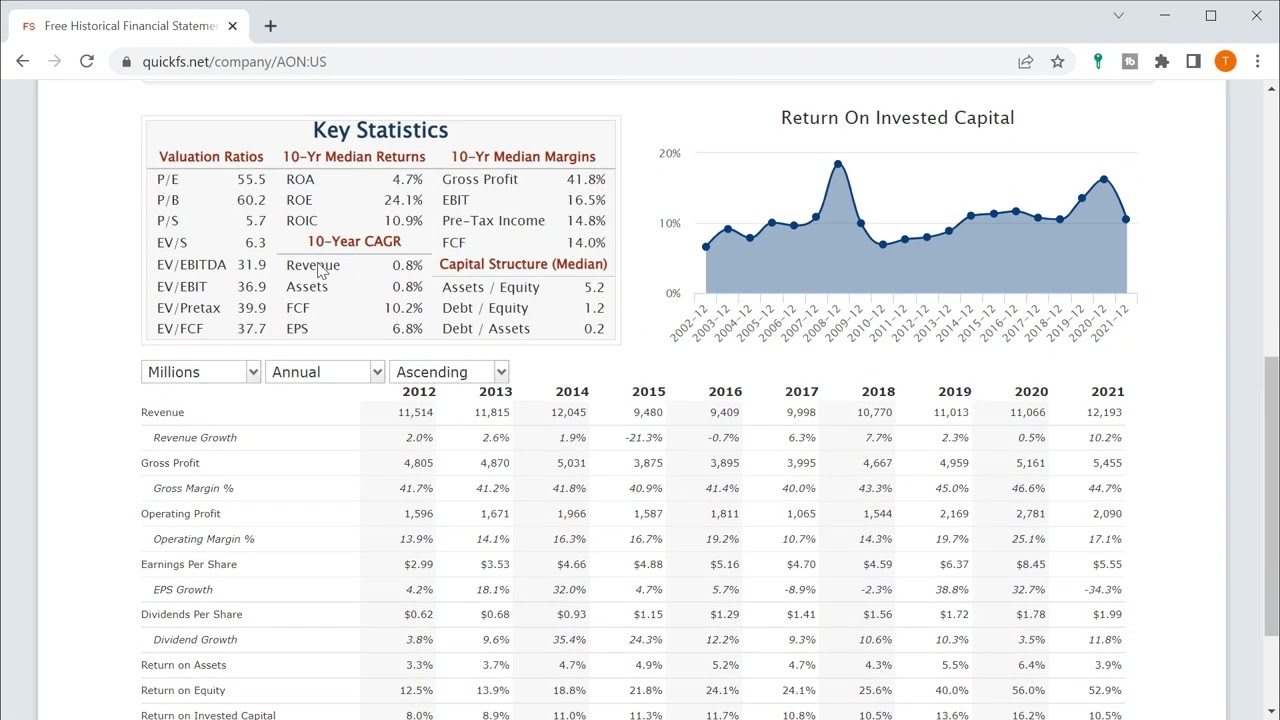Screen dimensions: 1280x720
Task: Open the Extensions puzzle icon
Action: (x=1161, y=61)
